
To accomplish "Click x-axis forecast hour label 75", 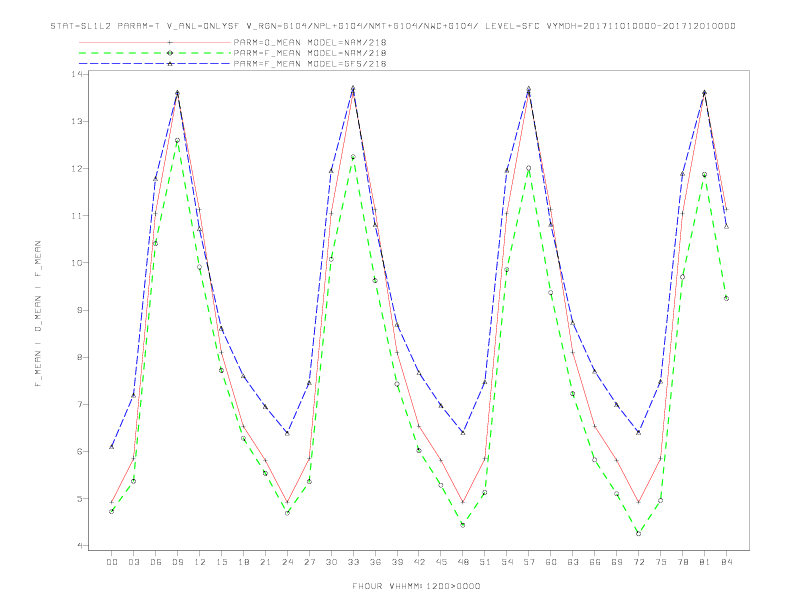I will coord(661,562).
